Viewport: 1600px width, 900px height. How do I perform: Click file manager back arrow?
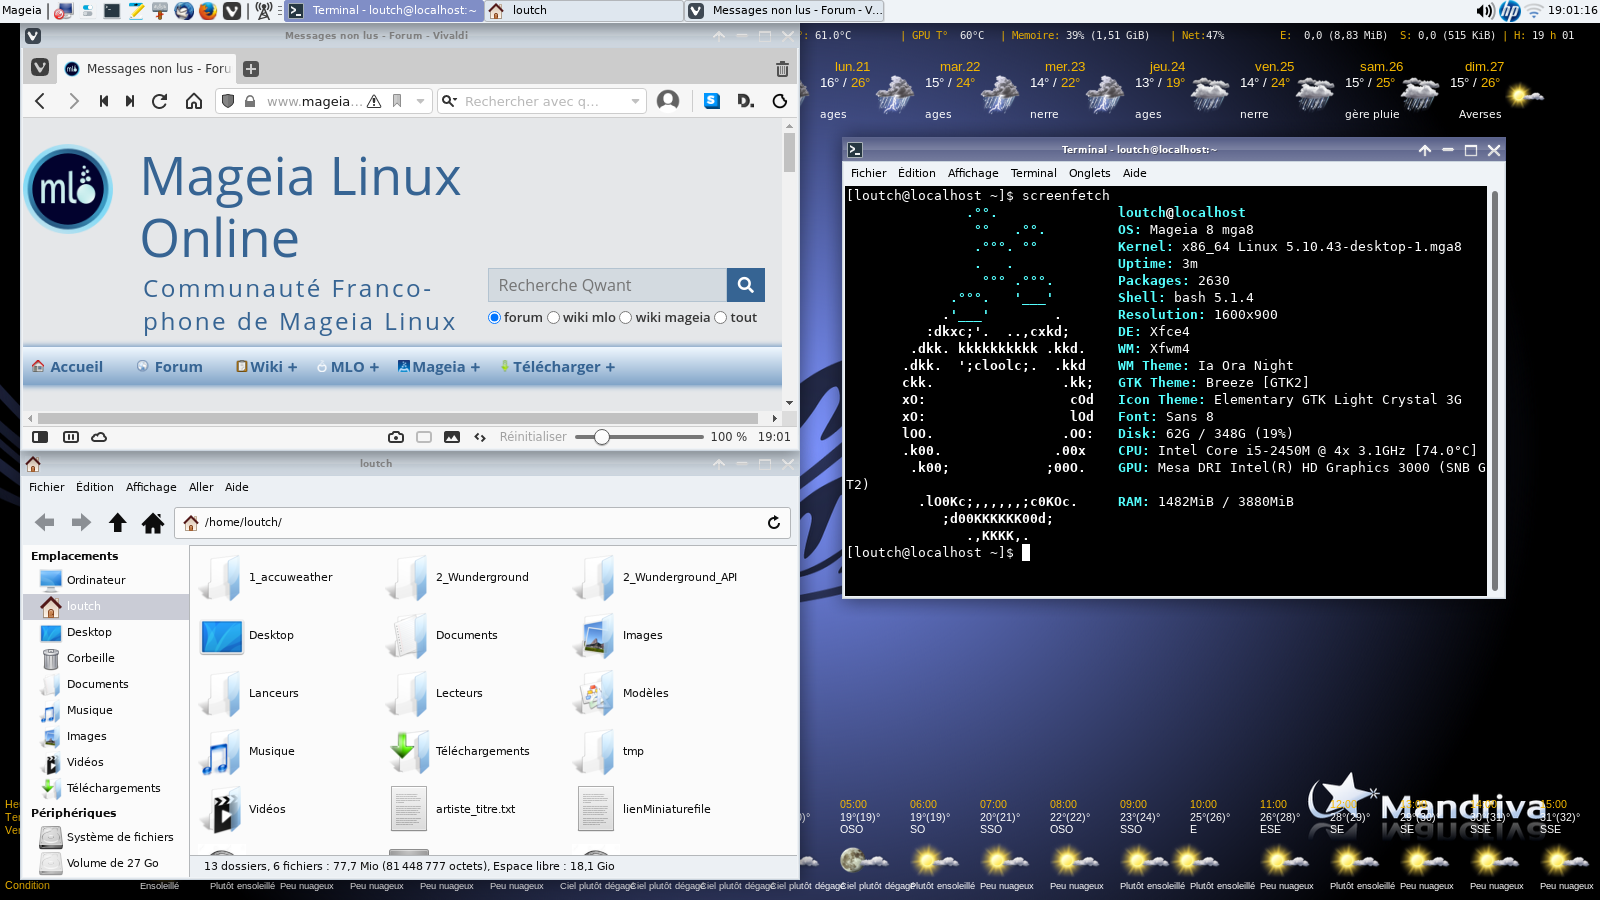point(44,522)
